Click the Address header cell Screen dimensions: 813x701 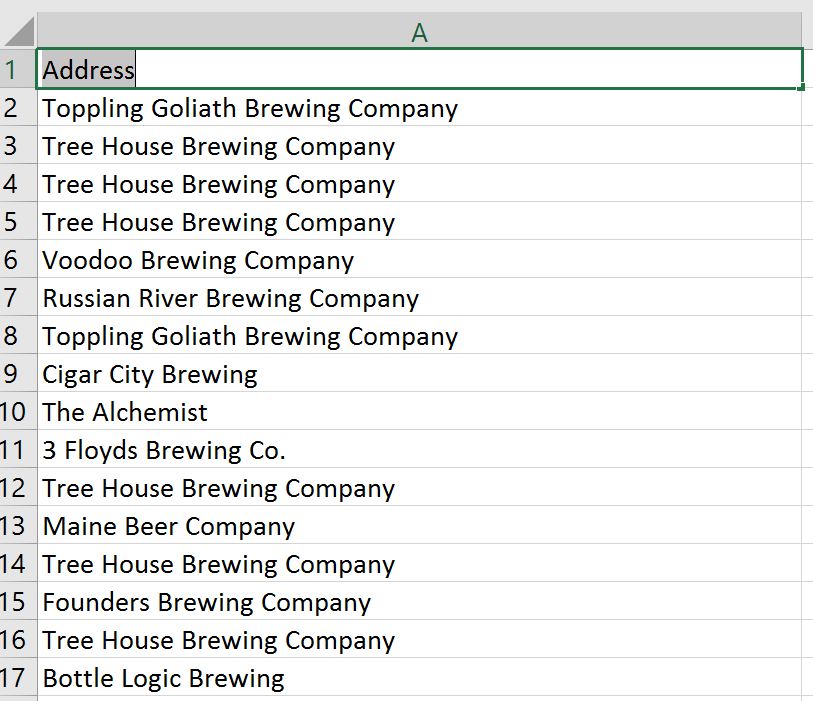419,70
